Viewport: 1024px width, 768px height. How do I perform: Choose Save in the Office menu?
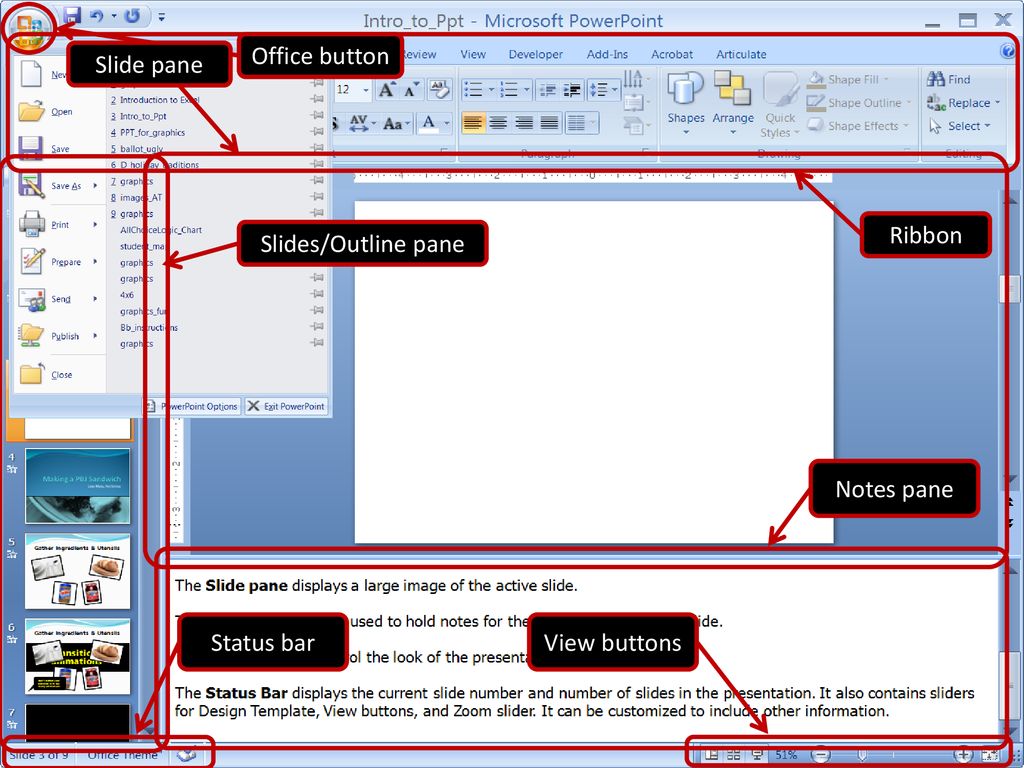[59, 149]
